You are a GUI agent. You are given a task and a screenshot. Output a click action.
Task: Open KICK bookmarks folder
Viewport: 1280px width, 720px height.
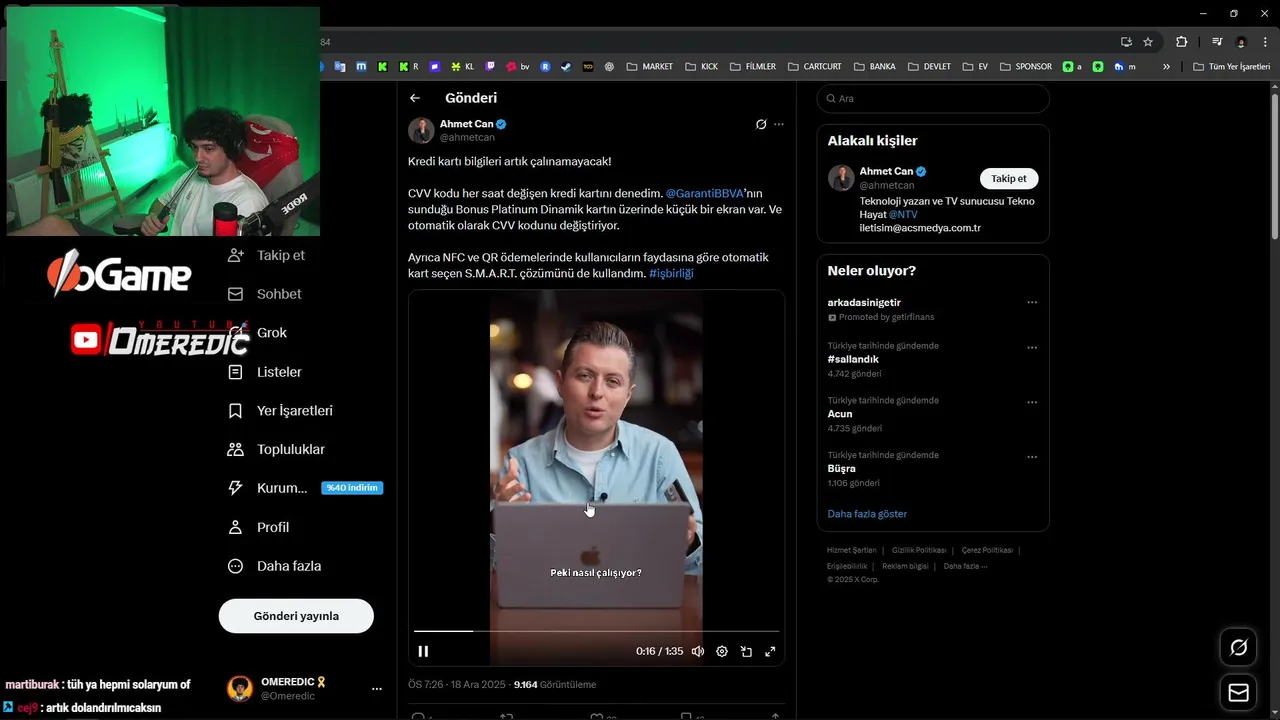coord(702,67)
